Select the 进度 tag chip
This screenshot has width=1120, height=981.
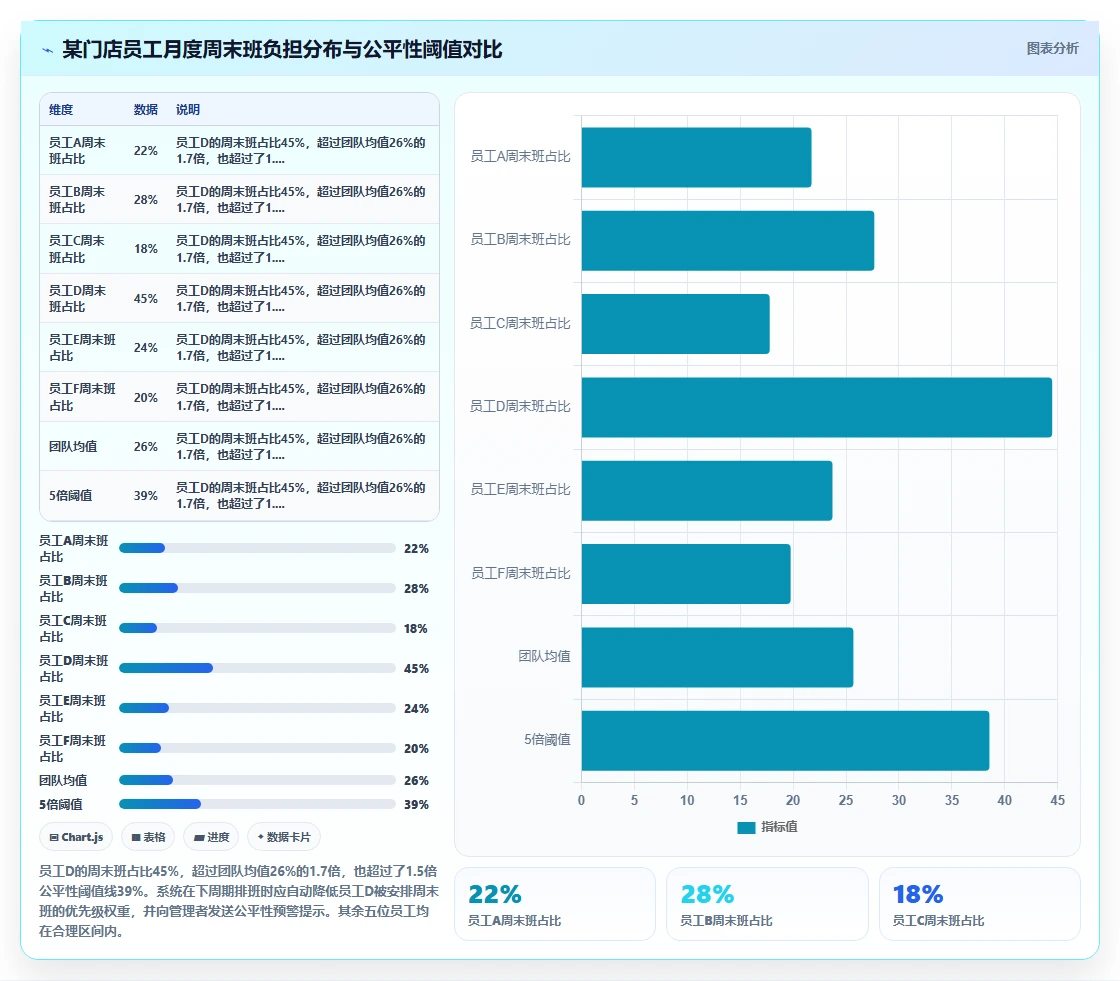211,837
